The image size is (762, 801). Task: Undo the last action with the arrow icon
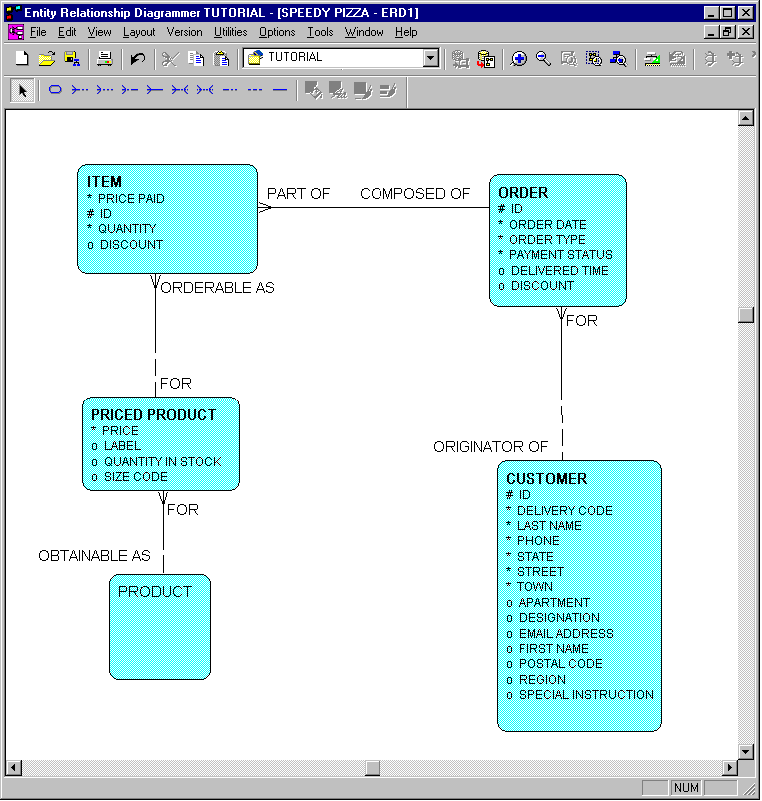click(138, 59)
